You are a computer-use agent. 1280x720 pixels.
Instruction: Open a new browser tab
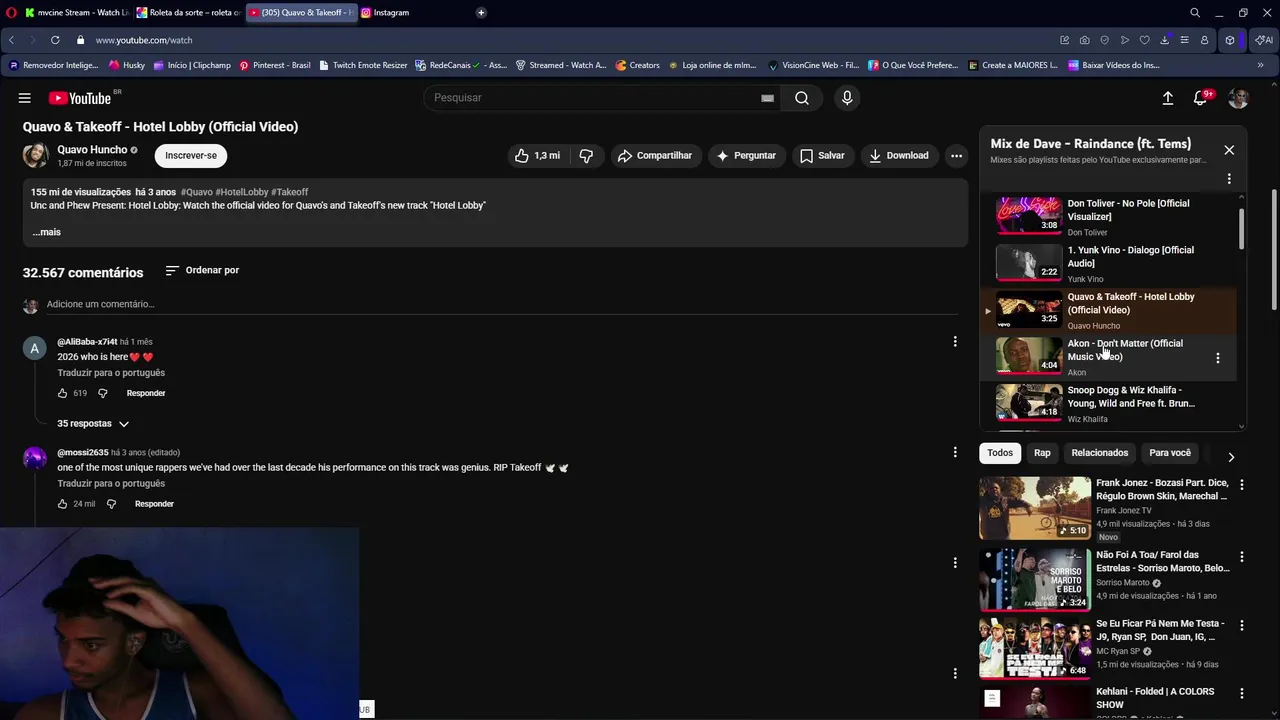tap(481, 13)
